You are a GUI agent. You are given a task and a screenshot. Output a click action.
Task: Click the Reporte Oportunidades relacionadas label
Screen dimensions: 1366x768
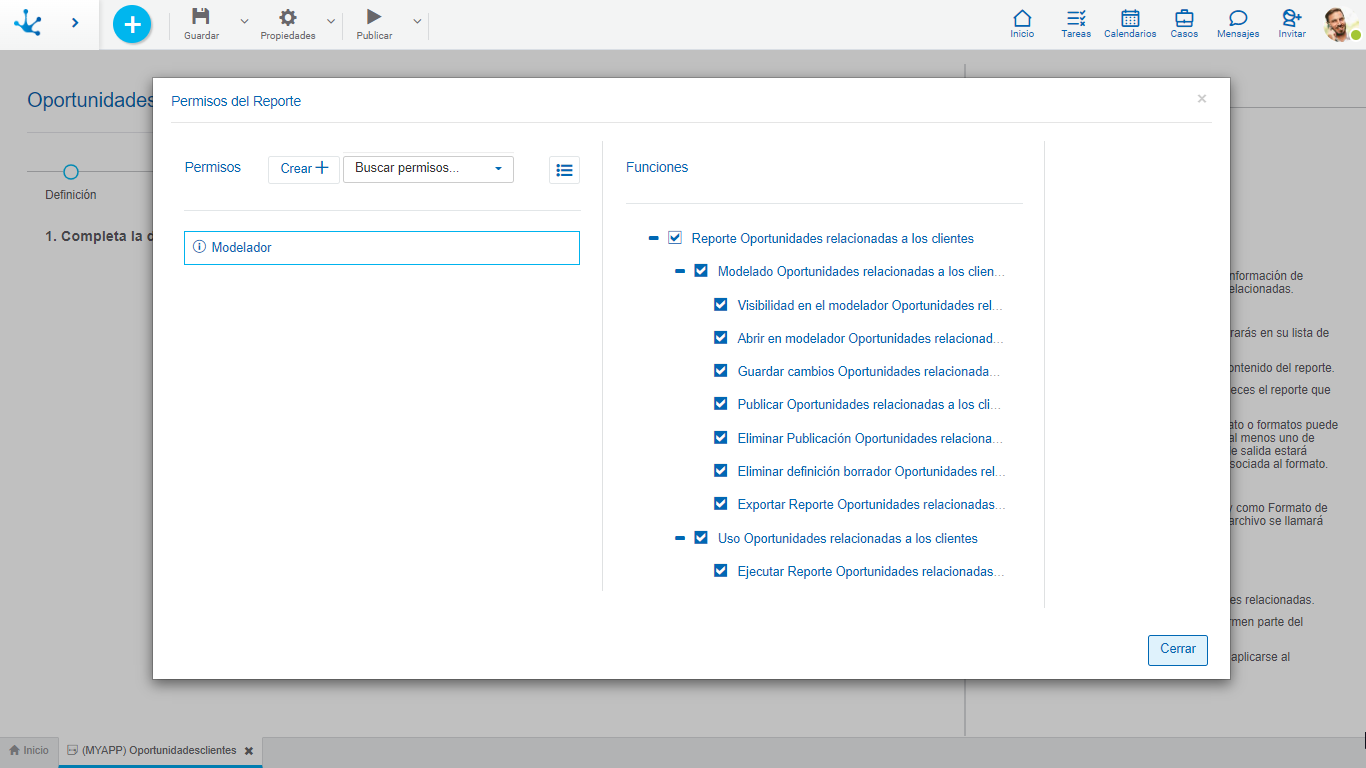[833, 238]
